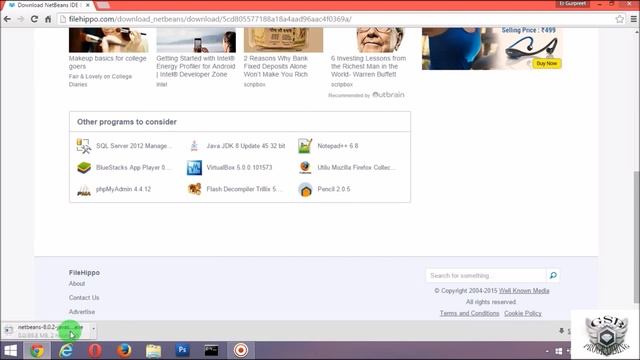The width and height of the screenshot is (640, 360).
Task: Click the browser forward arrow
Action: point(21,19)
